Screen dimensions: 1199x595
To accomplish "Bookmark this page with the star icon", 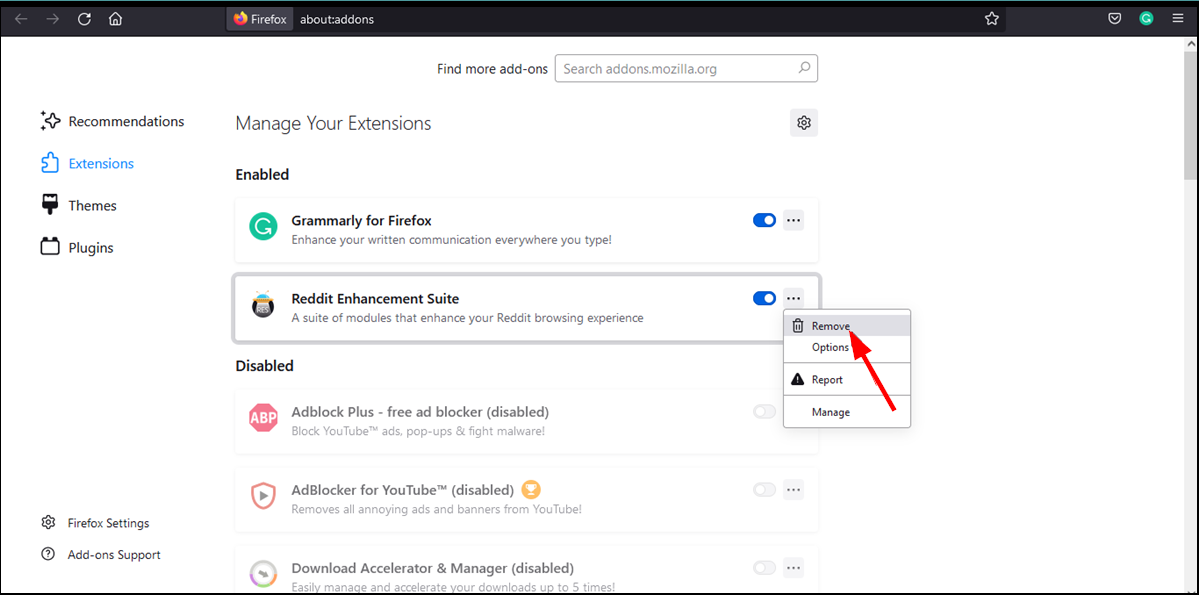I will click(992, 19).
